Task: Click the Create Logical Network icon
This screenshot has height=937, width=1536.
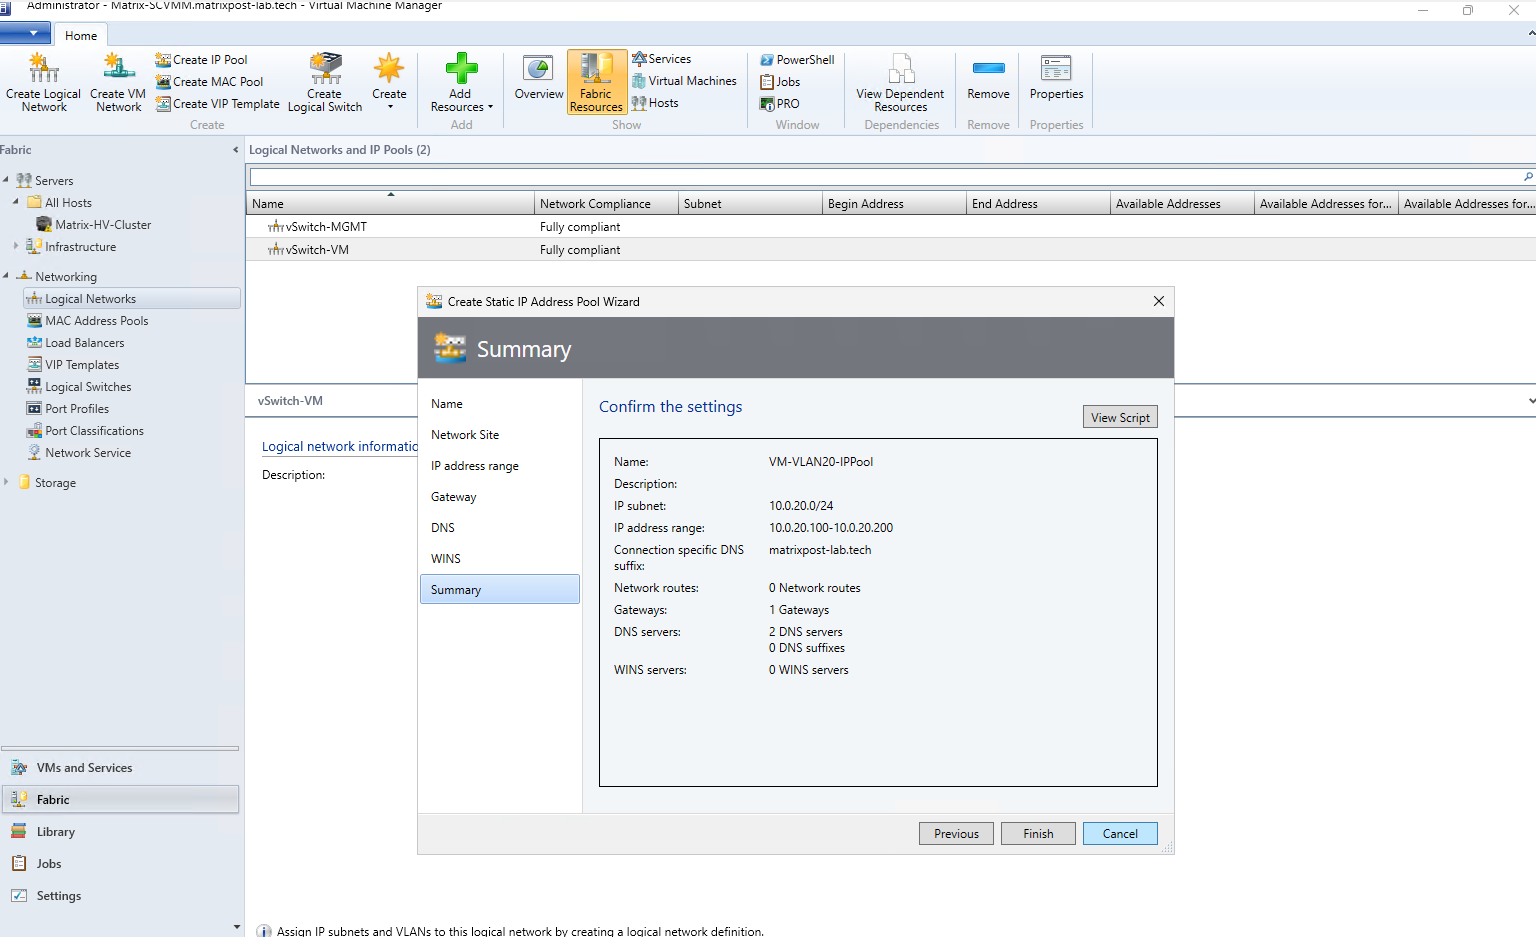Action: click(x=43, y=68)
